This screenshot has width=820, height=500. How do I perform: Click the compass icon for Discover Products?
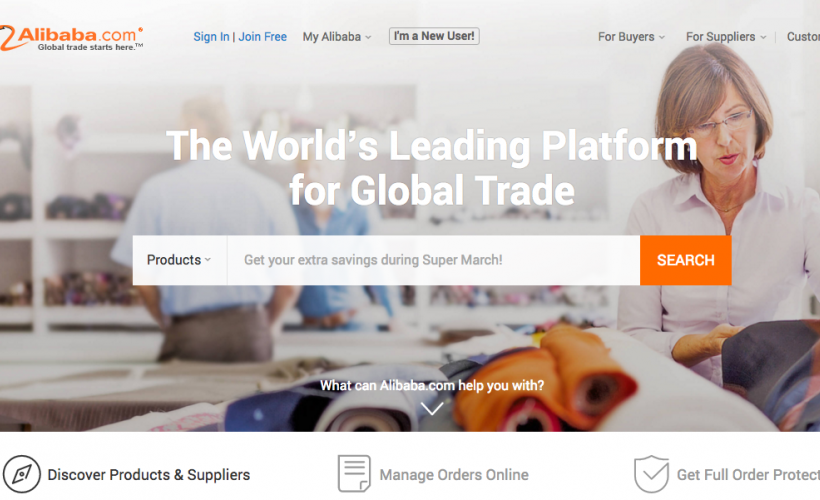pos(21,474)
